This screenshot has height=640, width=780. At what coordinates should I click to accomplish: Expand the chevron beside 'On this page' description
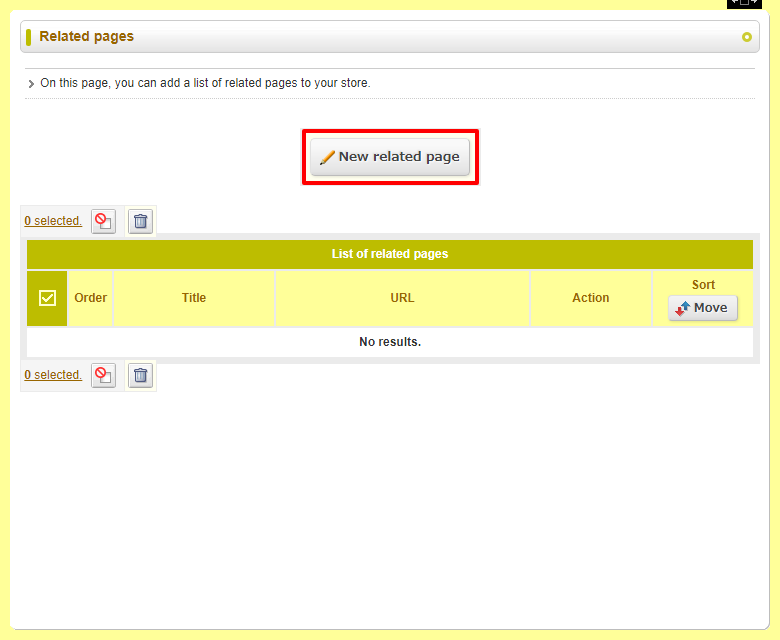[x=31, y=84]
